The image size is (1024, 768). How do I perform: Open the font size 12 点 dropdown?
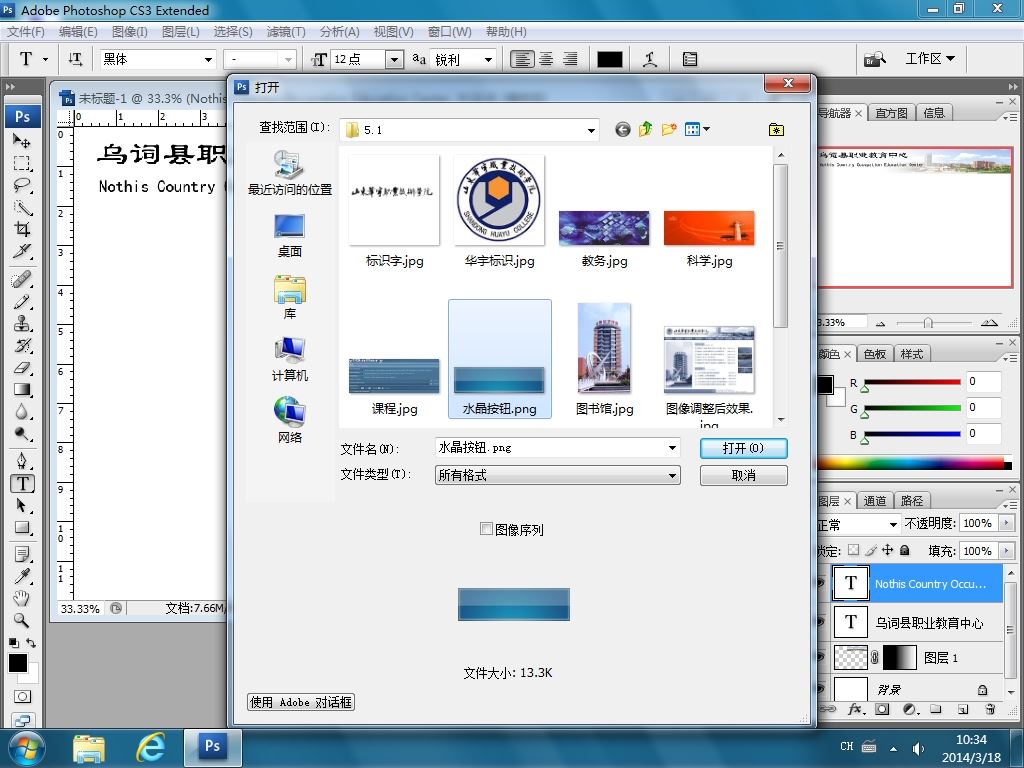(x=394, y=59)
